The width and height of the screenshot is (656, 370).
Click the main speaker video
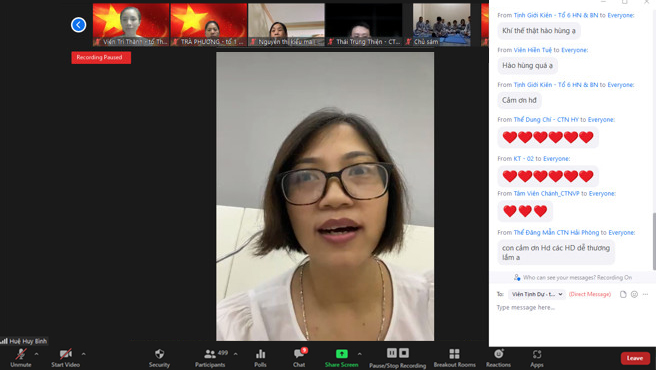point(325,196)
